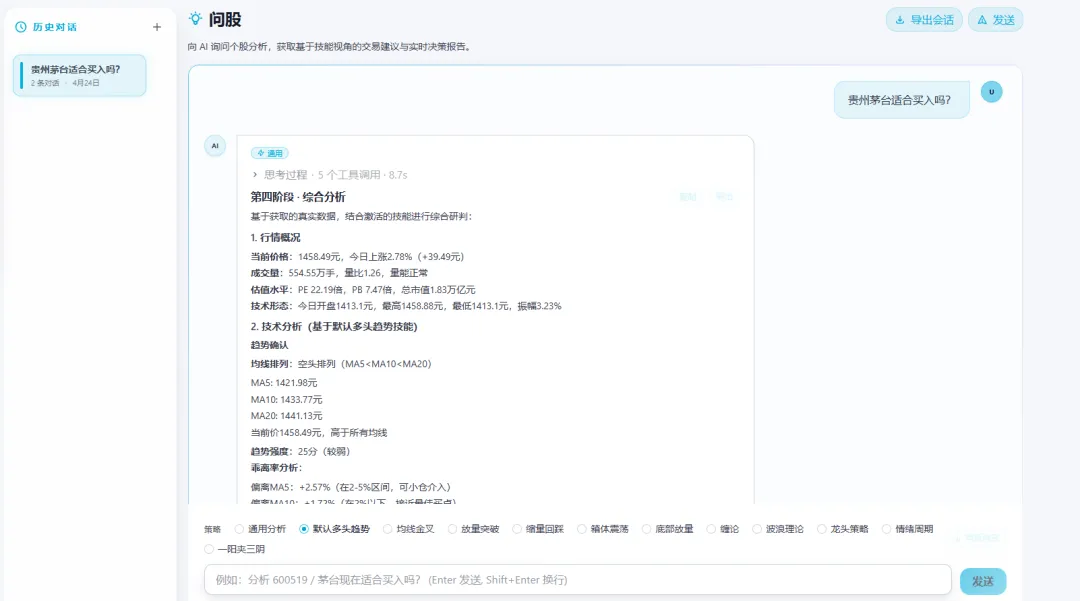The width and height of the screenshot is (1080, 601).
Task: Click the MA20: 1441.13元 value
Action: click(x=287, y=416)
